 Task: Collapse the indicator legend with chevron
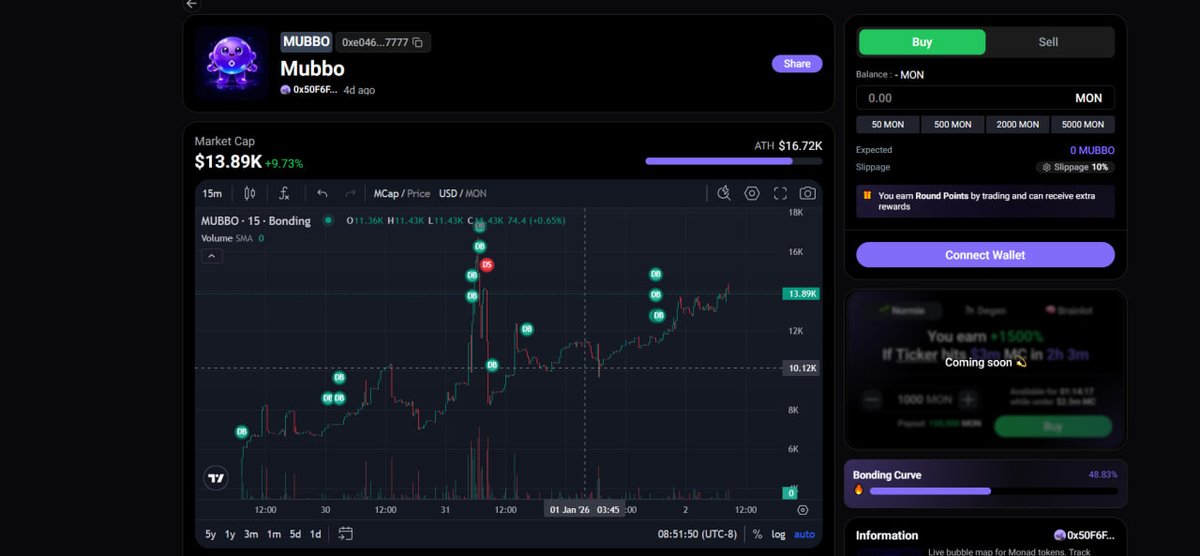click(x=211, y=256)
